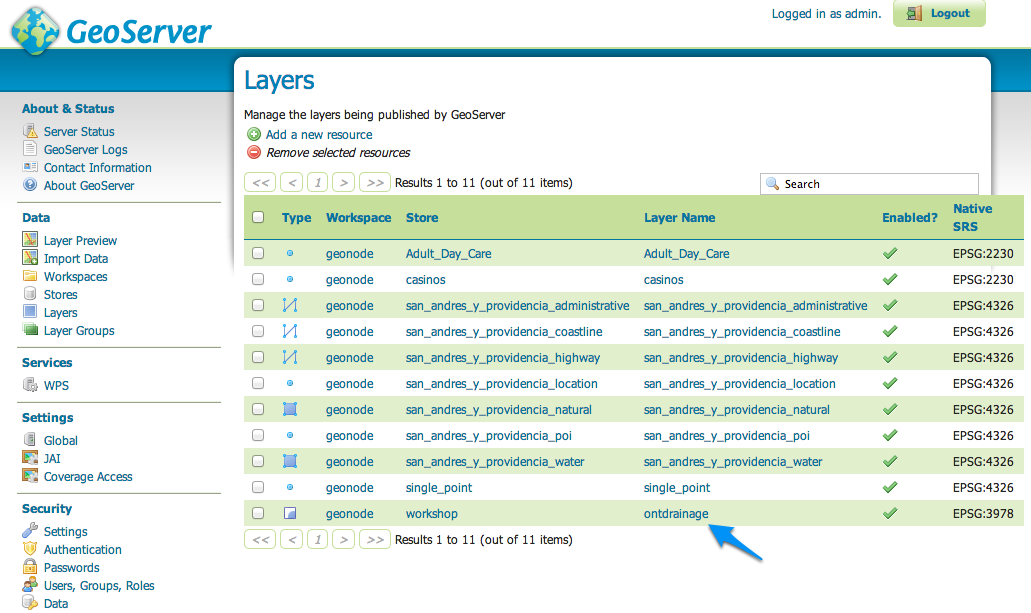1031x613 pixels.
Task: Click the Layer Groups icon
Action: click(x=30, y=330)
